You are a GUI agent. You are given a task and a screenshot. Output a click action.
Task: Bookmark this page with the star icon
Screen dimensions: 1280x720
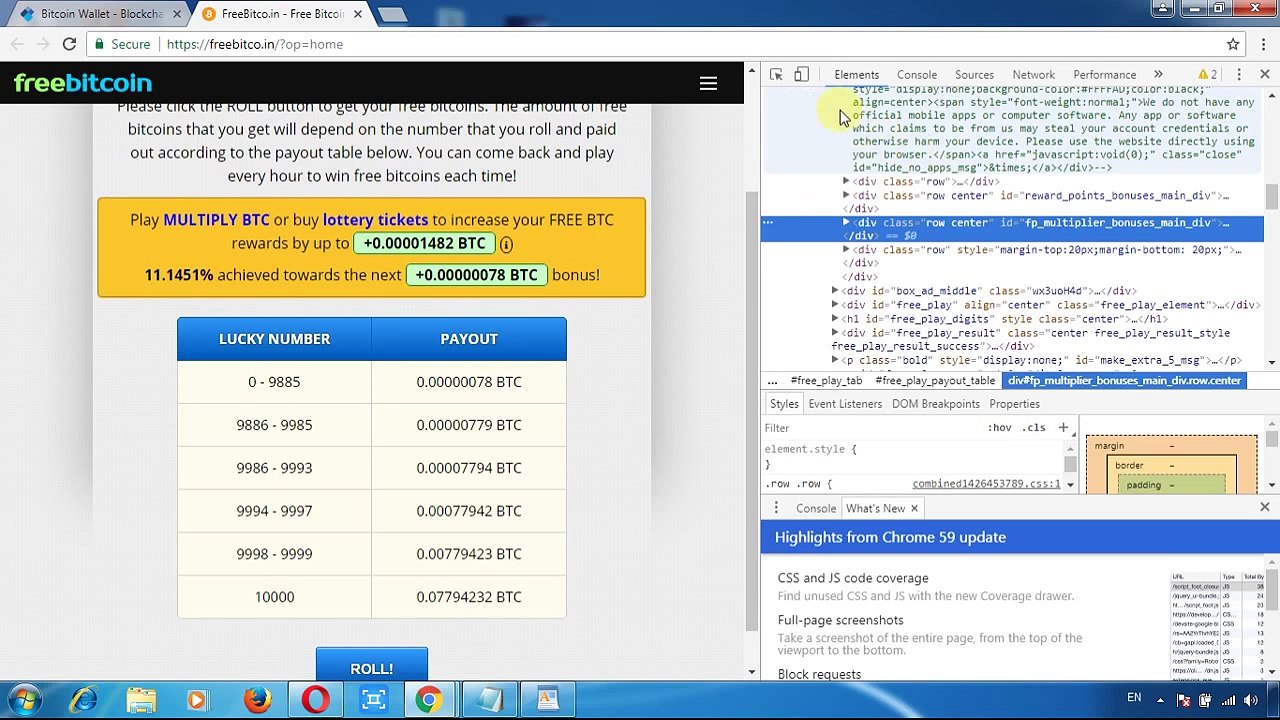[1233, 44]
